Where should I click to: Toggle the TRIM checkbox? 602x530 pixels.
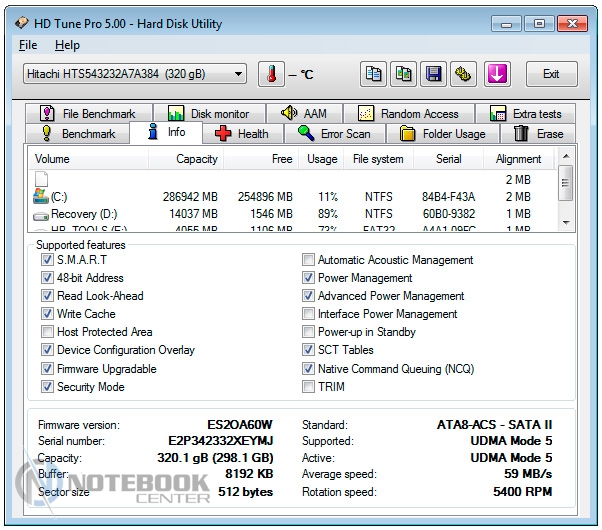coord(309,387)
